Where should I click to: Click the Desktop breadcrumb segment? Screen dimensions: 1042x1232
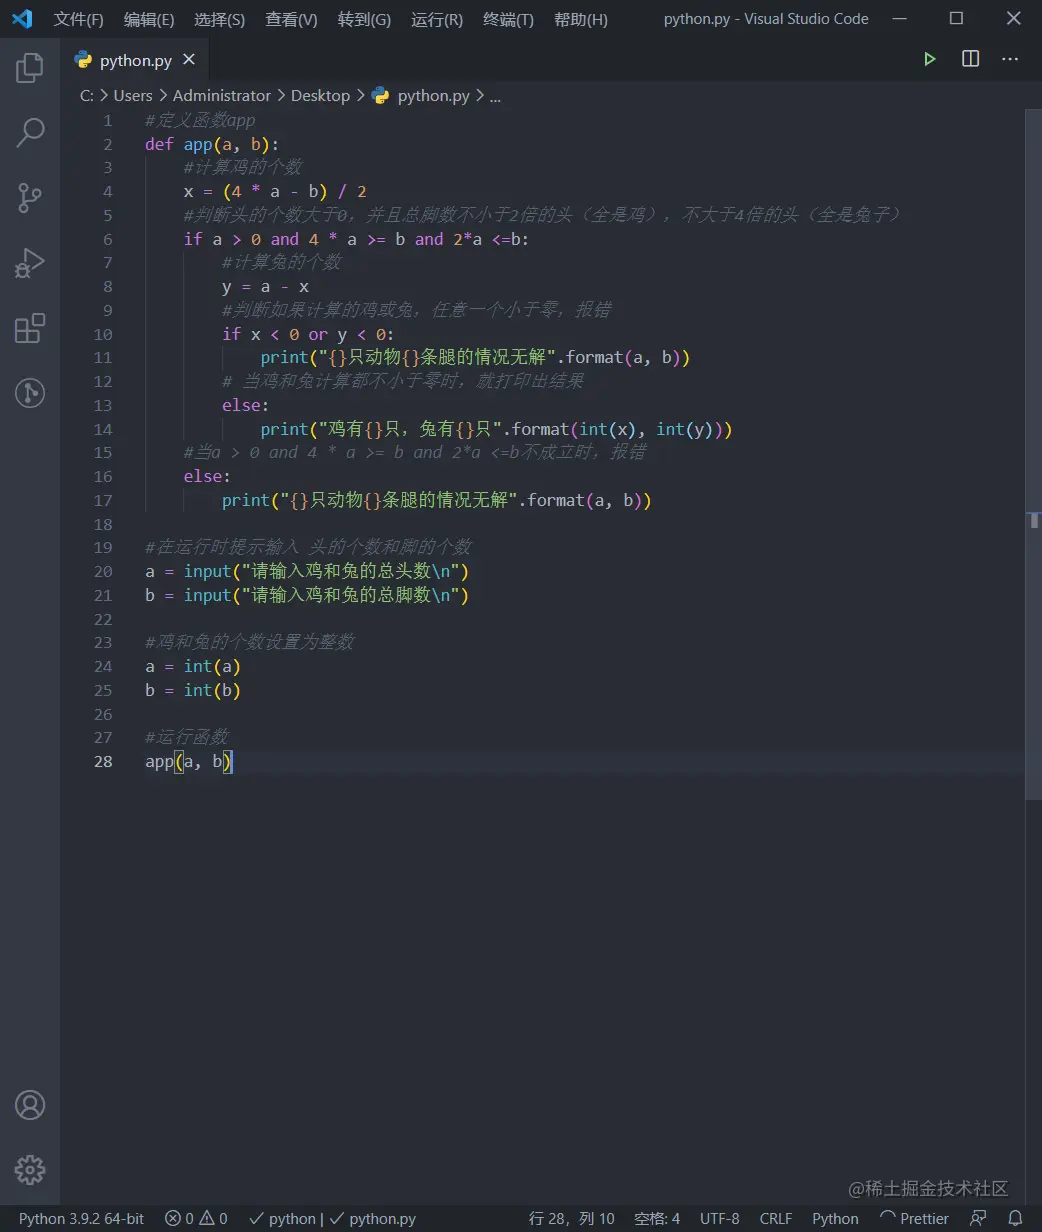click(x=320, y=96)
